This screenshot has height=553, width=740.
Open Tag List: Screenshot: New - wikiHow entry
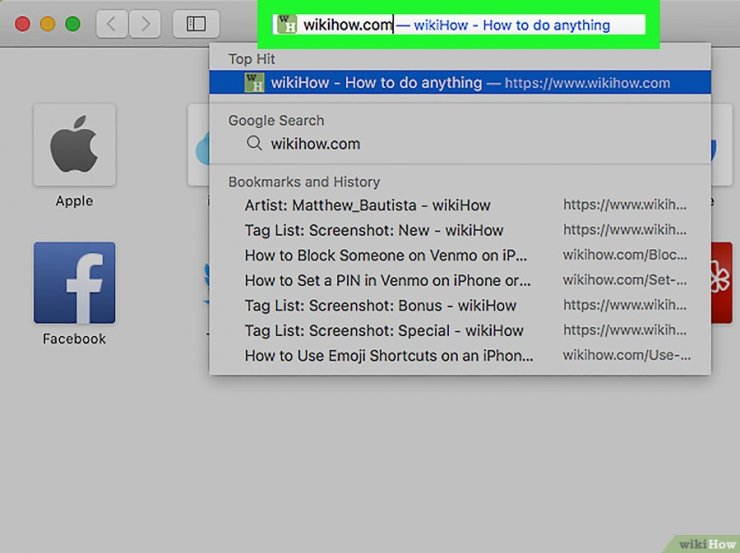[x=460, y=230]
